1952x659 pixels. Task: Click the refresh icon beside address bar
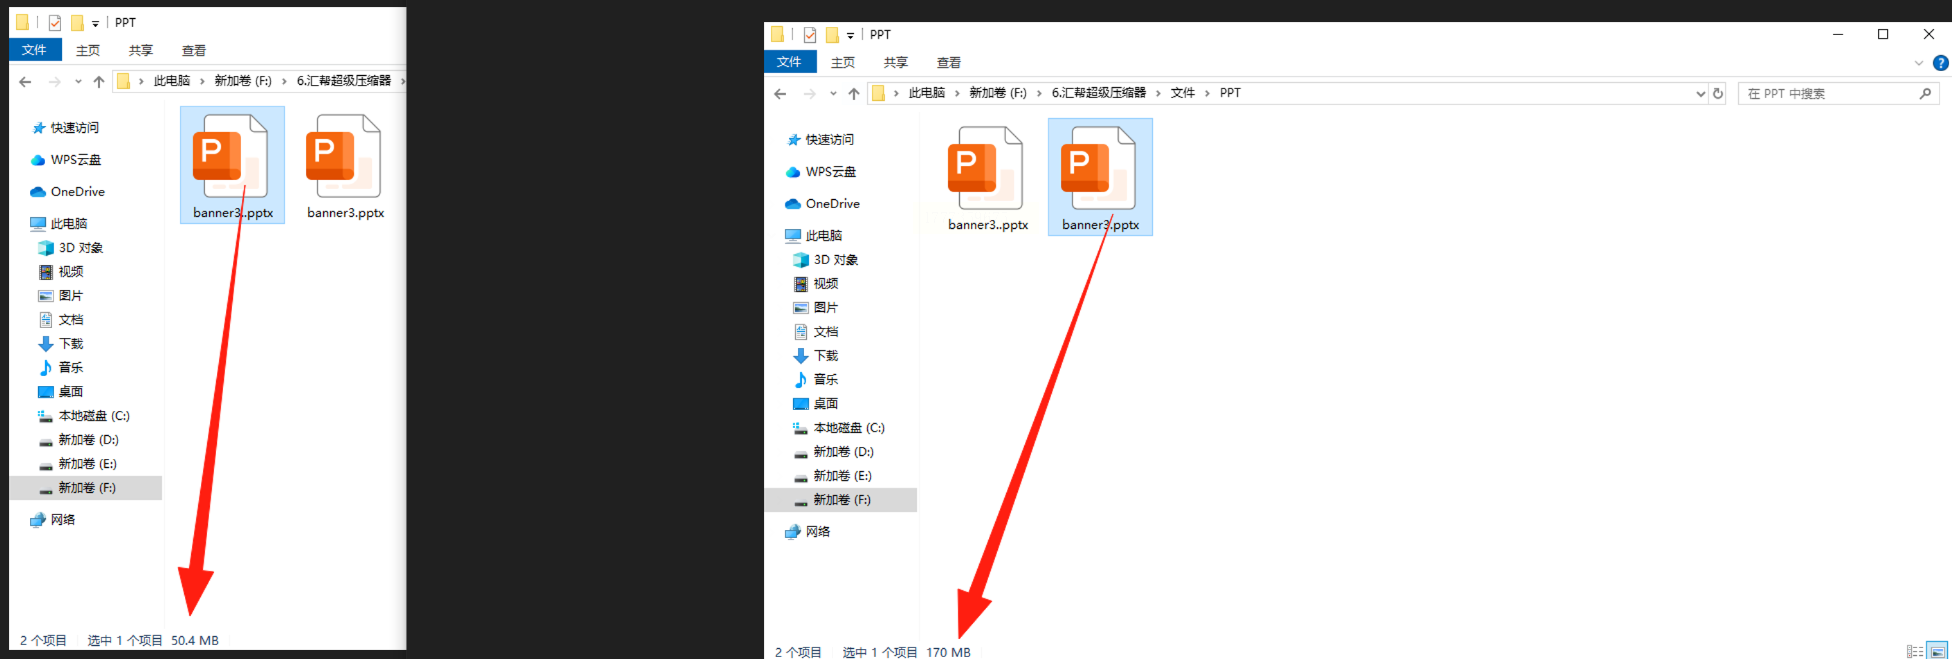(x=1718, y=93)
